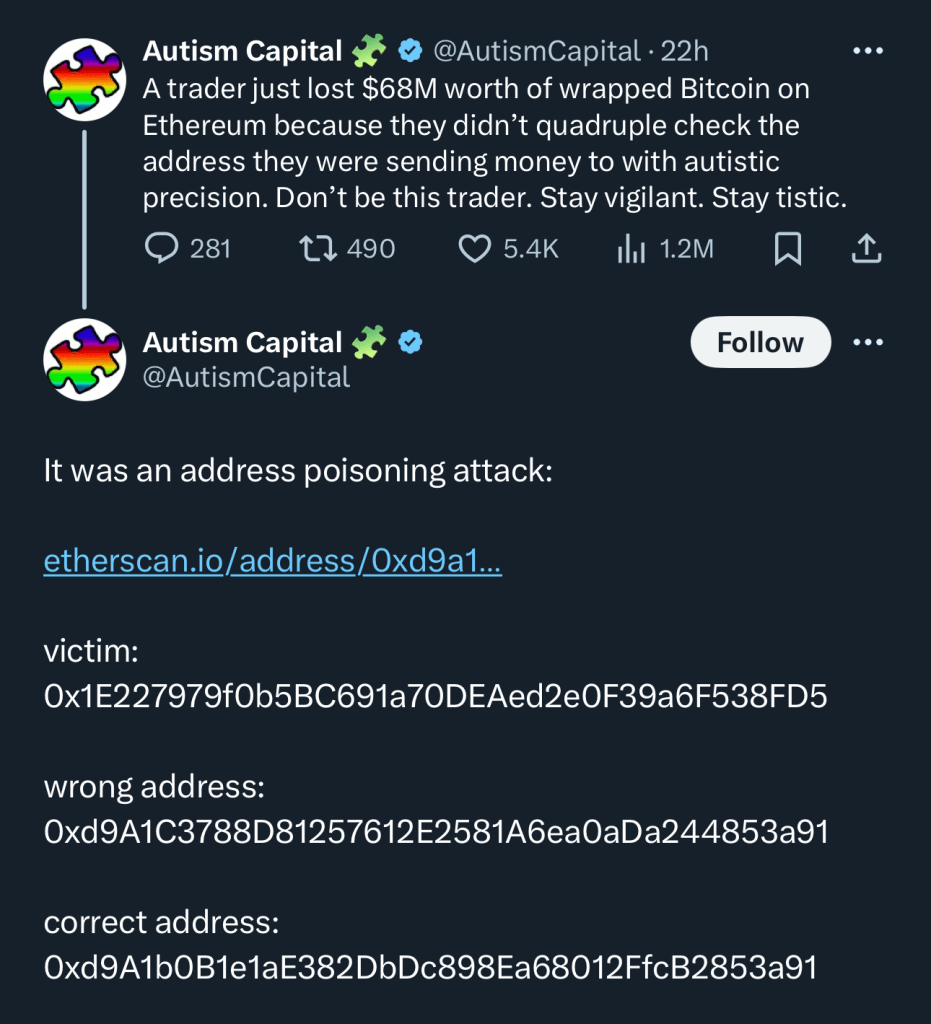931x1024 pixels.
Task: Click the blue verified badge in reply
Action: 410,343
